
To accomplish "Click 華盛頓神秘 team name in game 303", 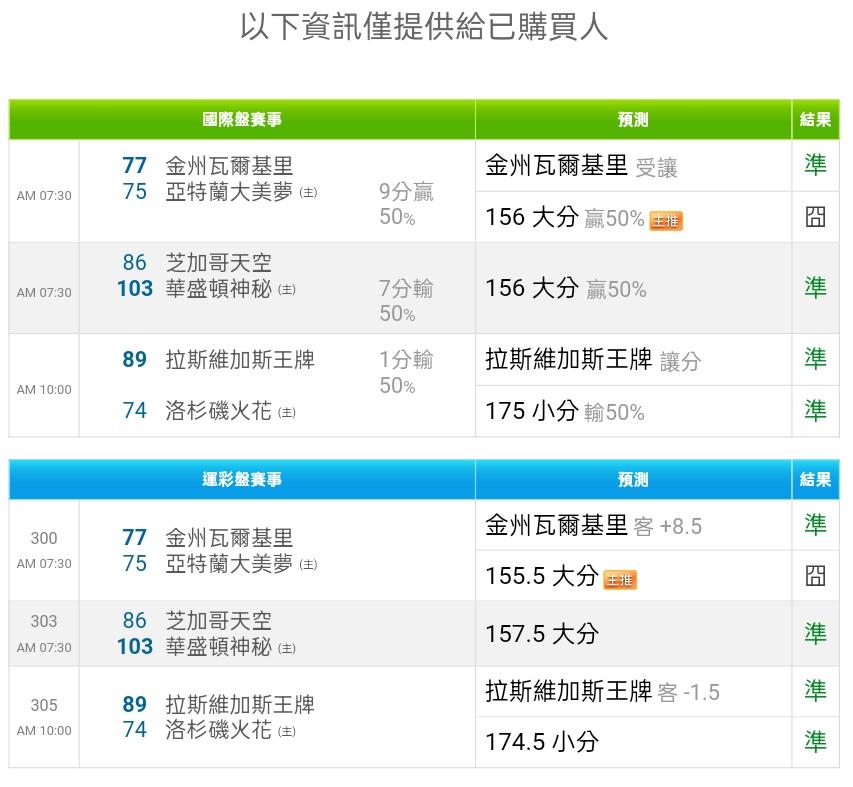I will [x=219, y=646].
